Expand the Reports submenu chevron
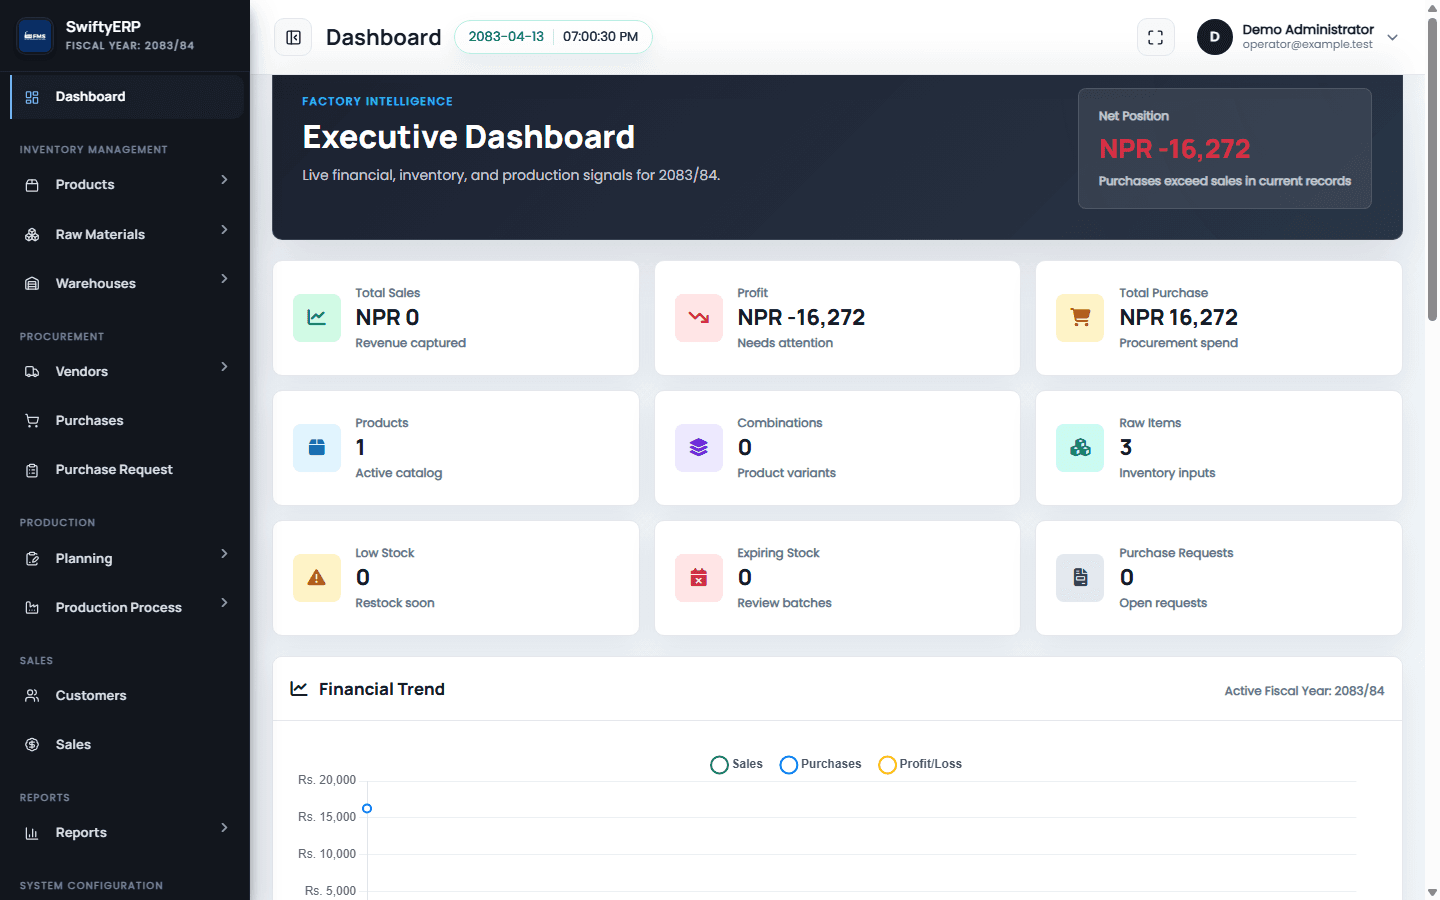Viewport: 1440px width, 900px height. 224,828
